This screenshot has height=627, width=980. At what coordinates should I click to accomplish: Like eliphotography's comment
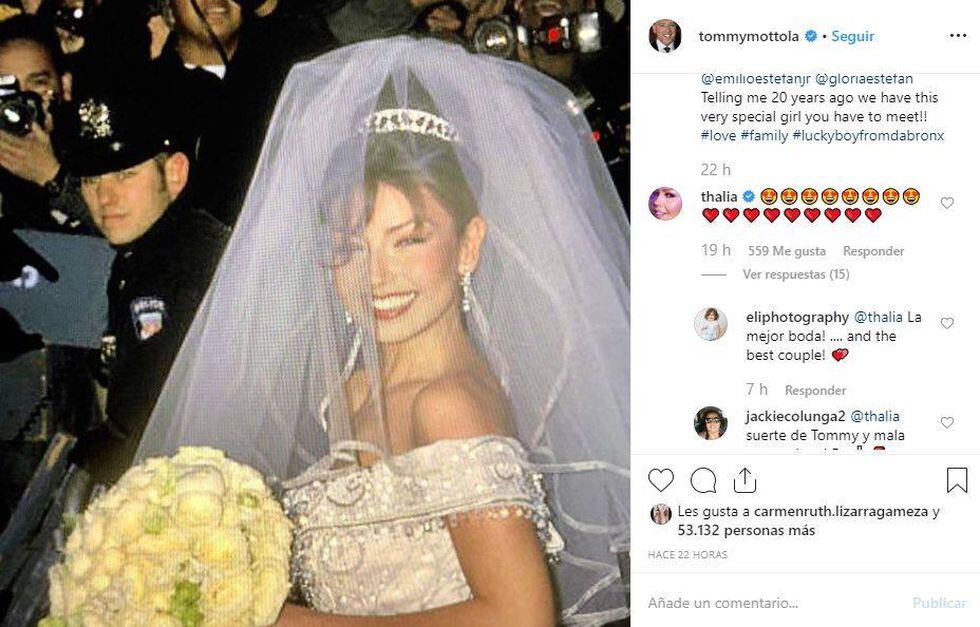[947, 323]
